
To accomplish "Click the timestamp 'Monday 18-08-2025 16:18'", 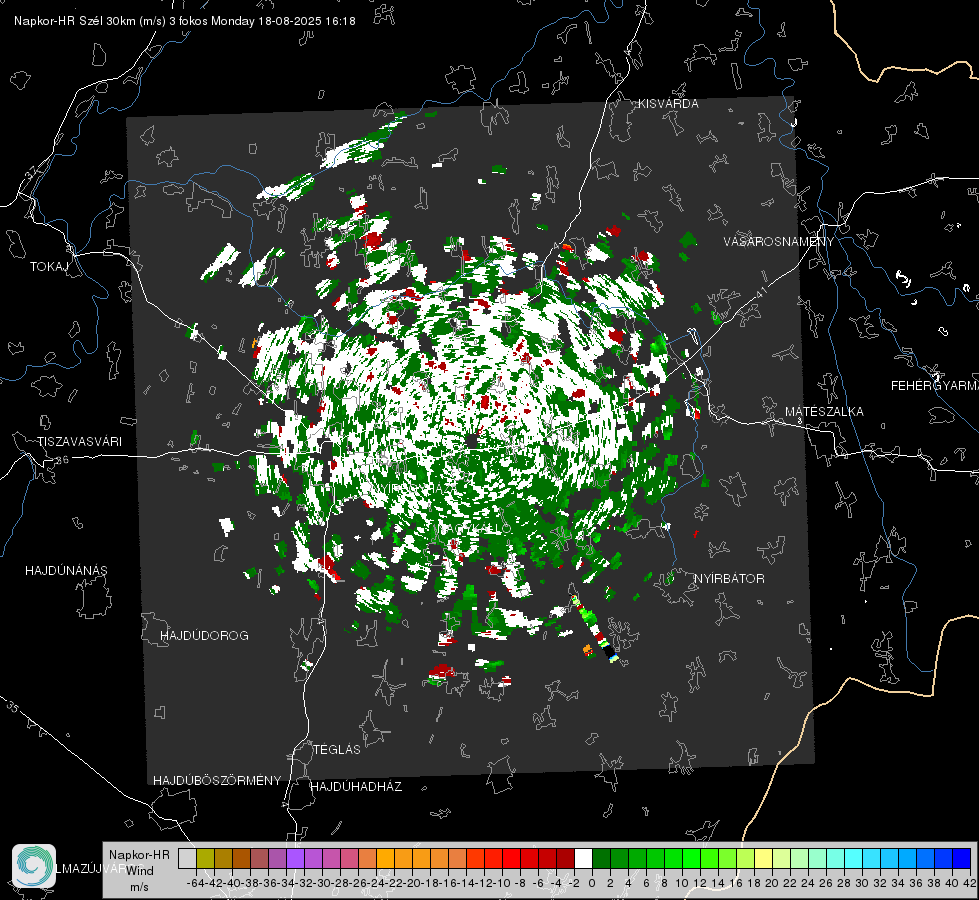I will pyautogui.click(x=283, y=21).
